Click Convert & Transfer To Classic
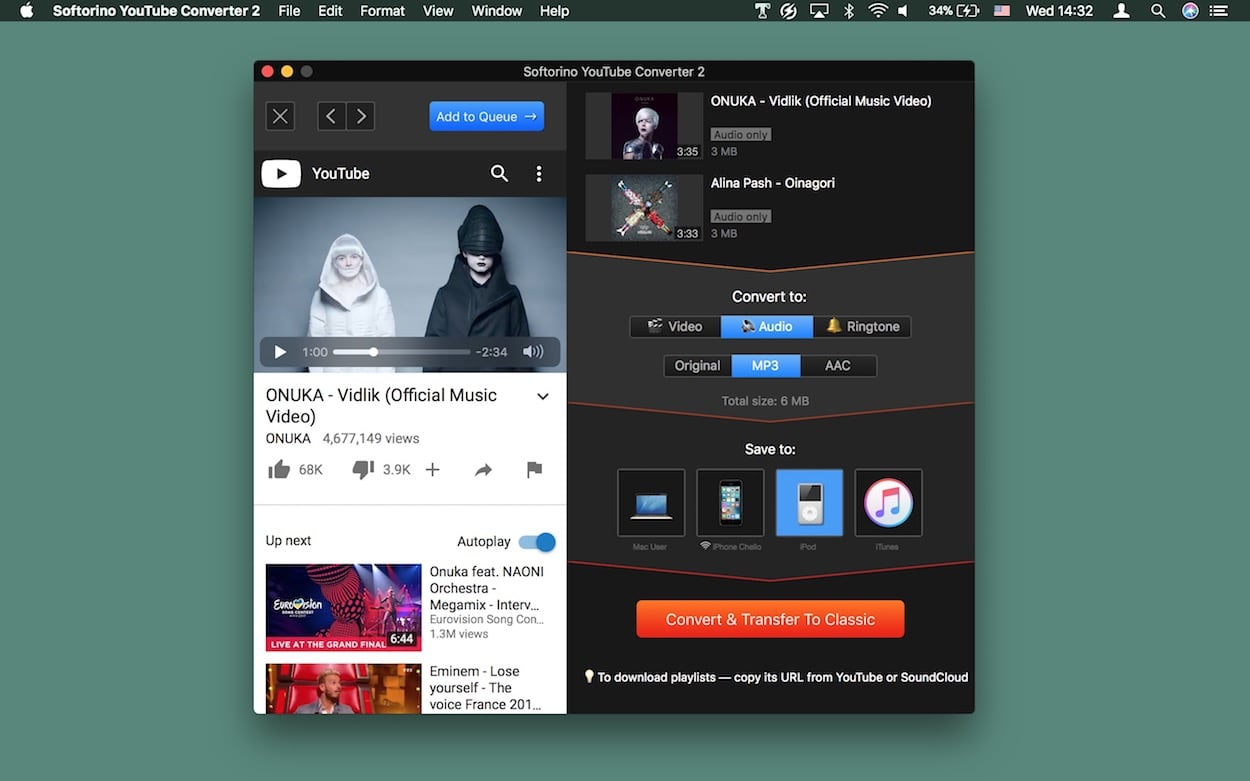Image resolution: width=1250 pixels, height=781 pixels. tap(770, 619)
